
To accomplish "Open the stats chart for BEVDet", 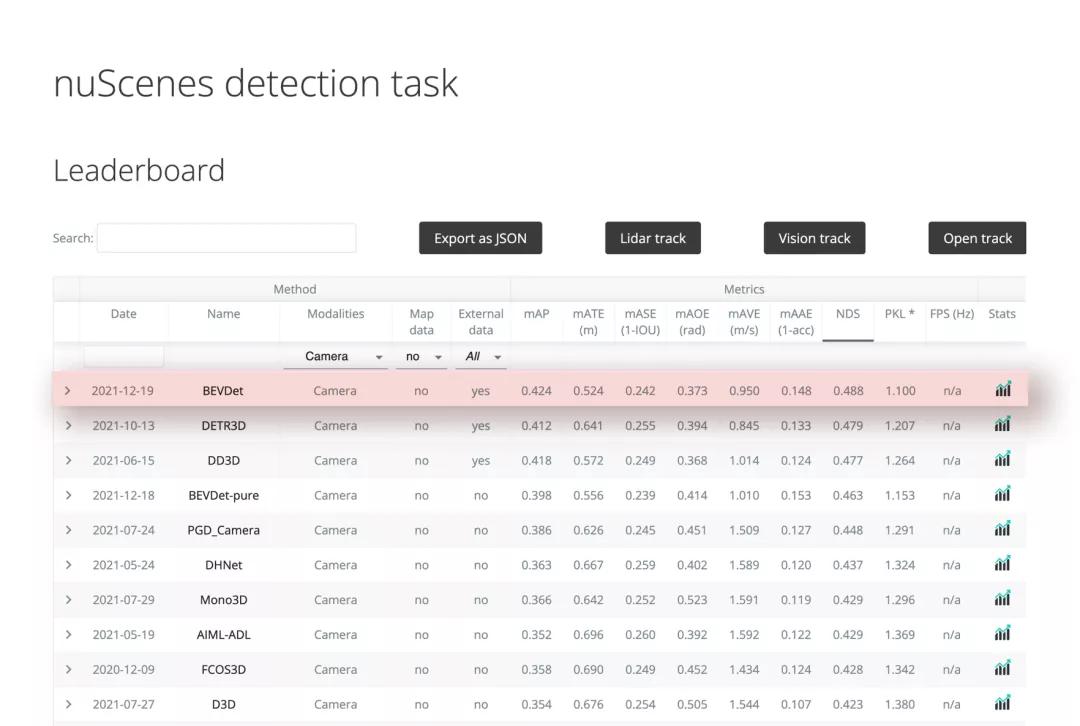I will [1002, 390].
